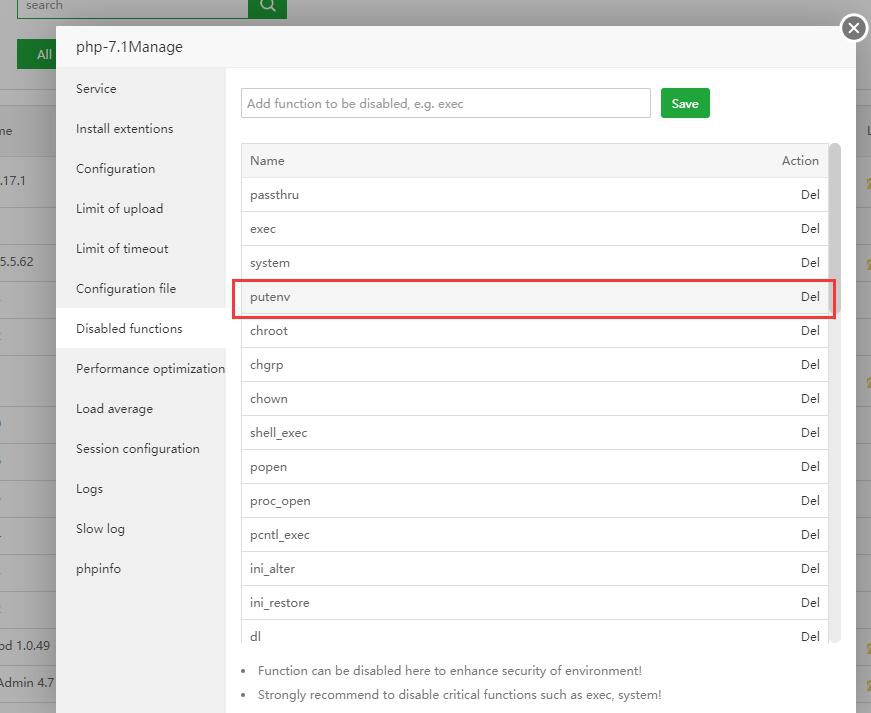View the Configuration file tab
The height and width of the screenshot is (713, 871).
[x=126, y=289]
